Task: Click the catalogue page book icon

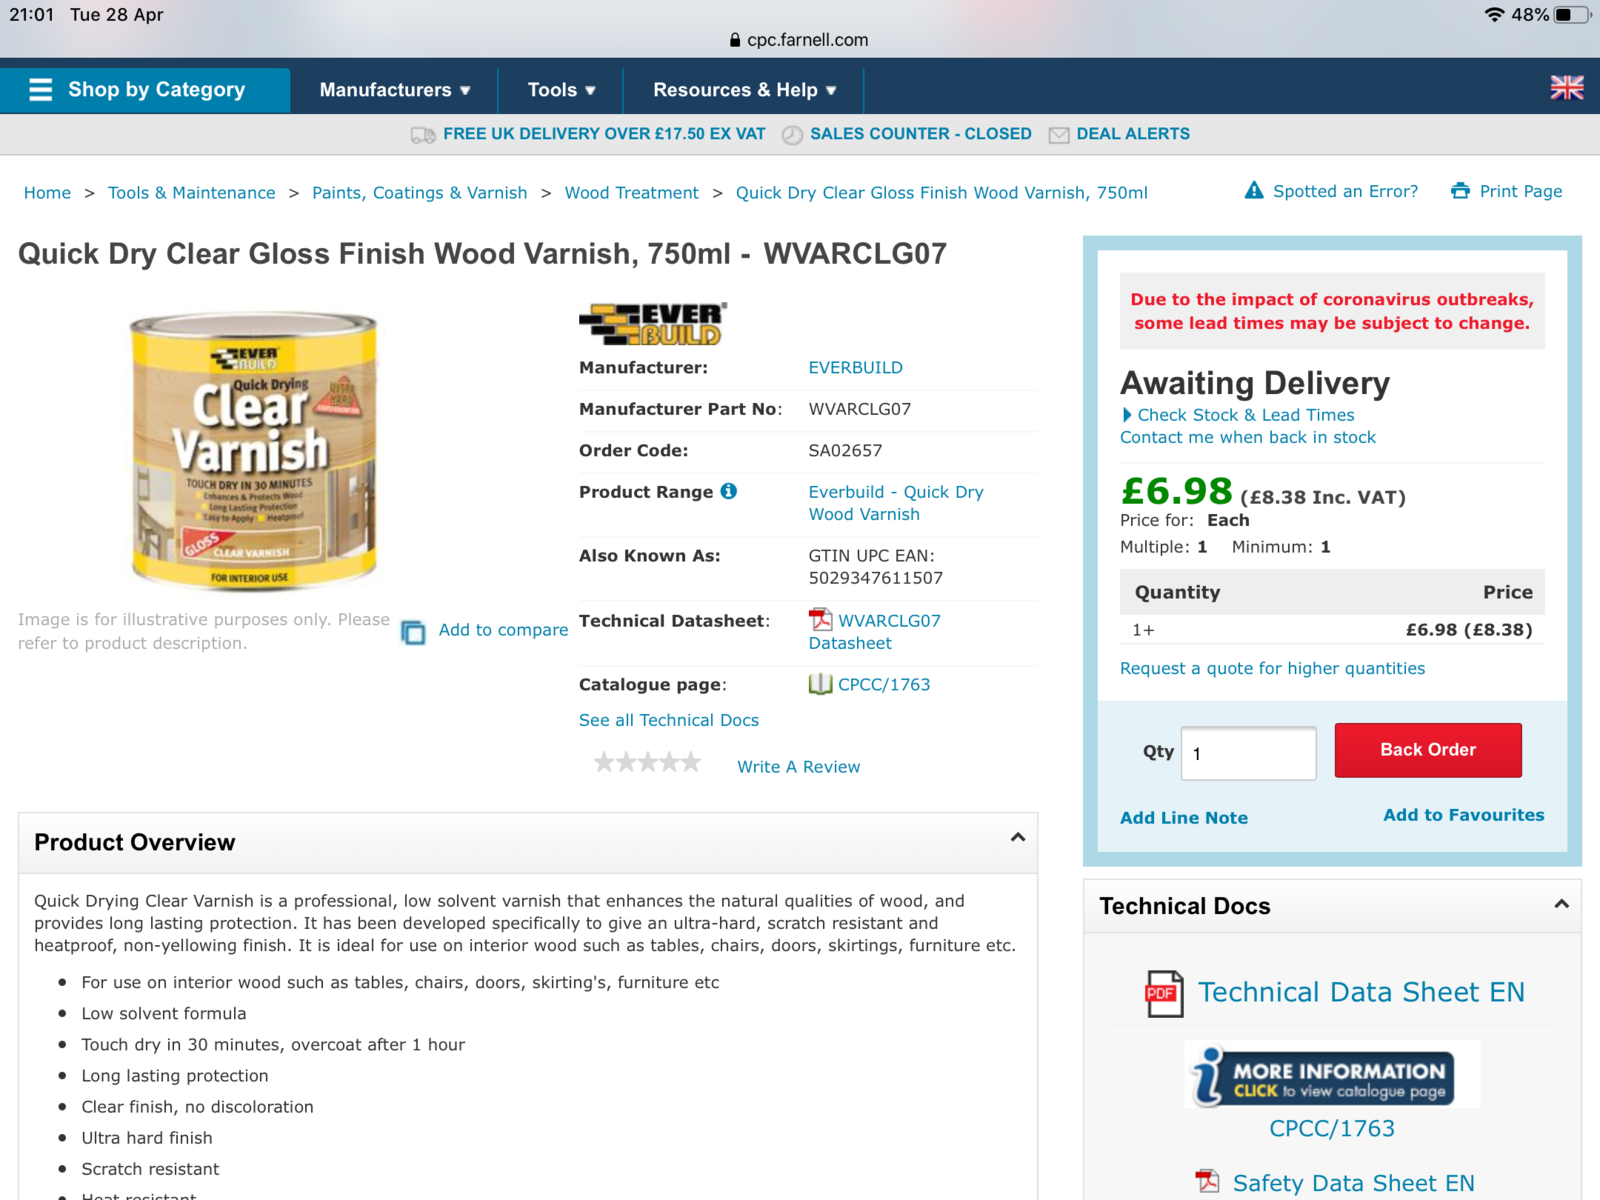Action: (820, 684)
